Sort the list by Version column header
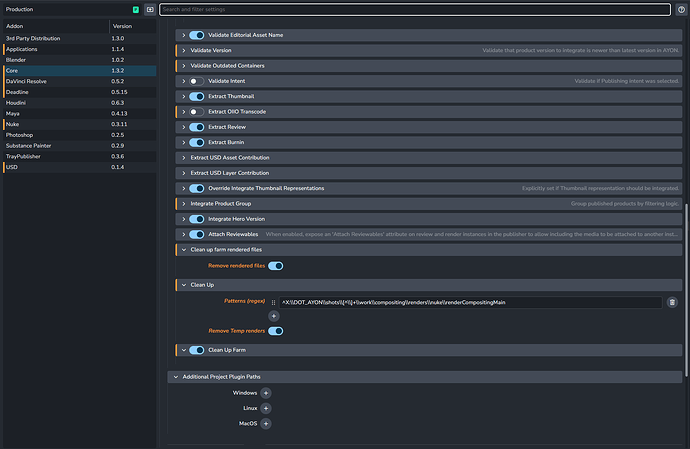This screenshot has height=449, width=690. click(122, 26)
